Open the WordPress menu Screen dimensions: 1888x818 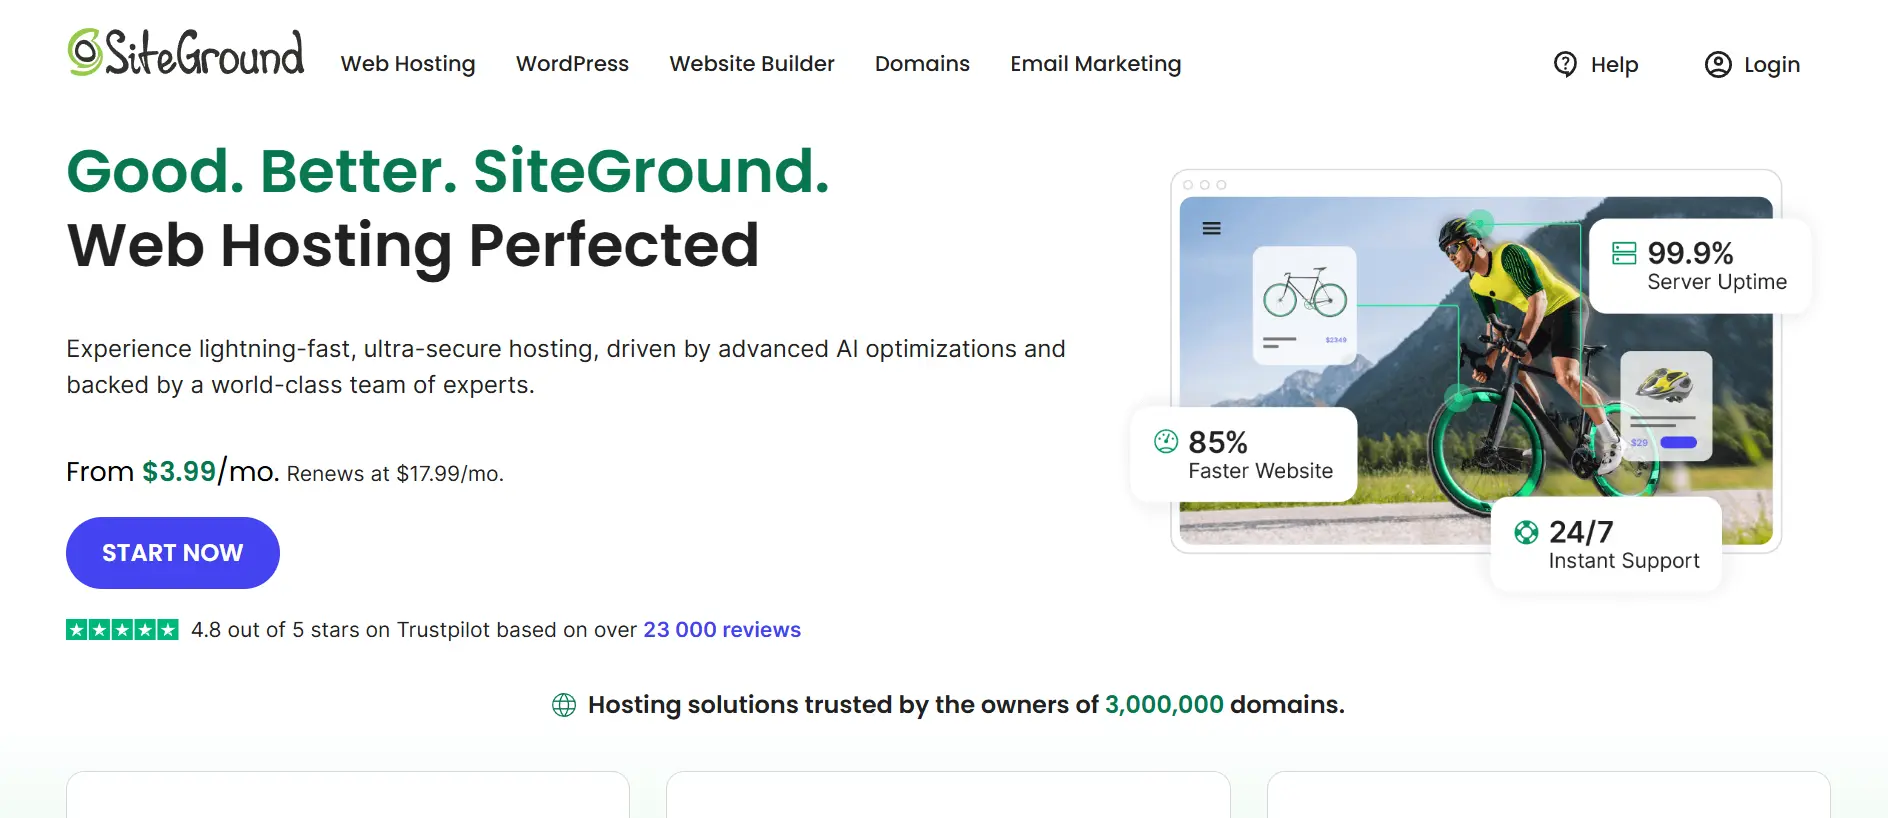tap(572, 64)
